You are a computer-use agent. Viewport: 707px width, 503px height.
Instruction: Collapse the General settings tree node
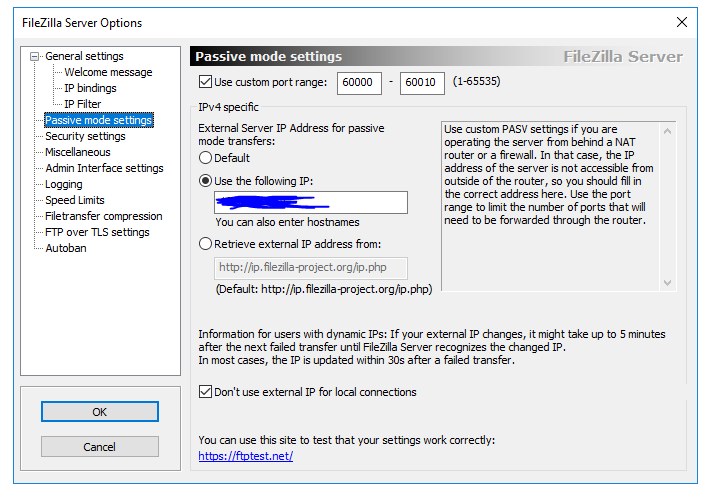pyautogui.click(x=34, y=57)
